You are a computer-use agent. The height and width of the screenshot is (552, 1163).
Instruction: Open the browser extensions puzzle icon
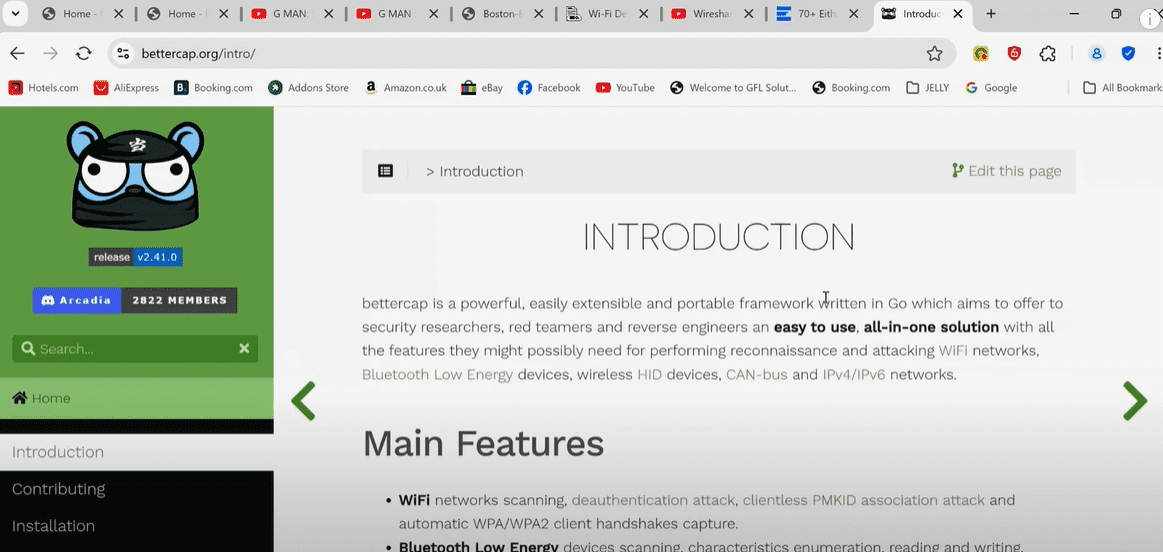pyautogui.click(x=1048, y=54)
